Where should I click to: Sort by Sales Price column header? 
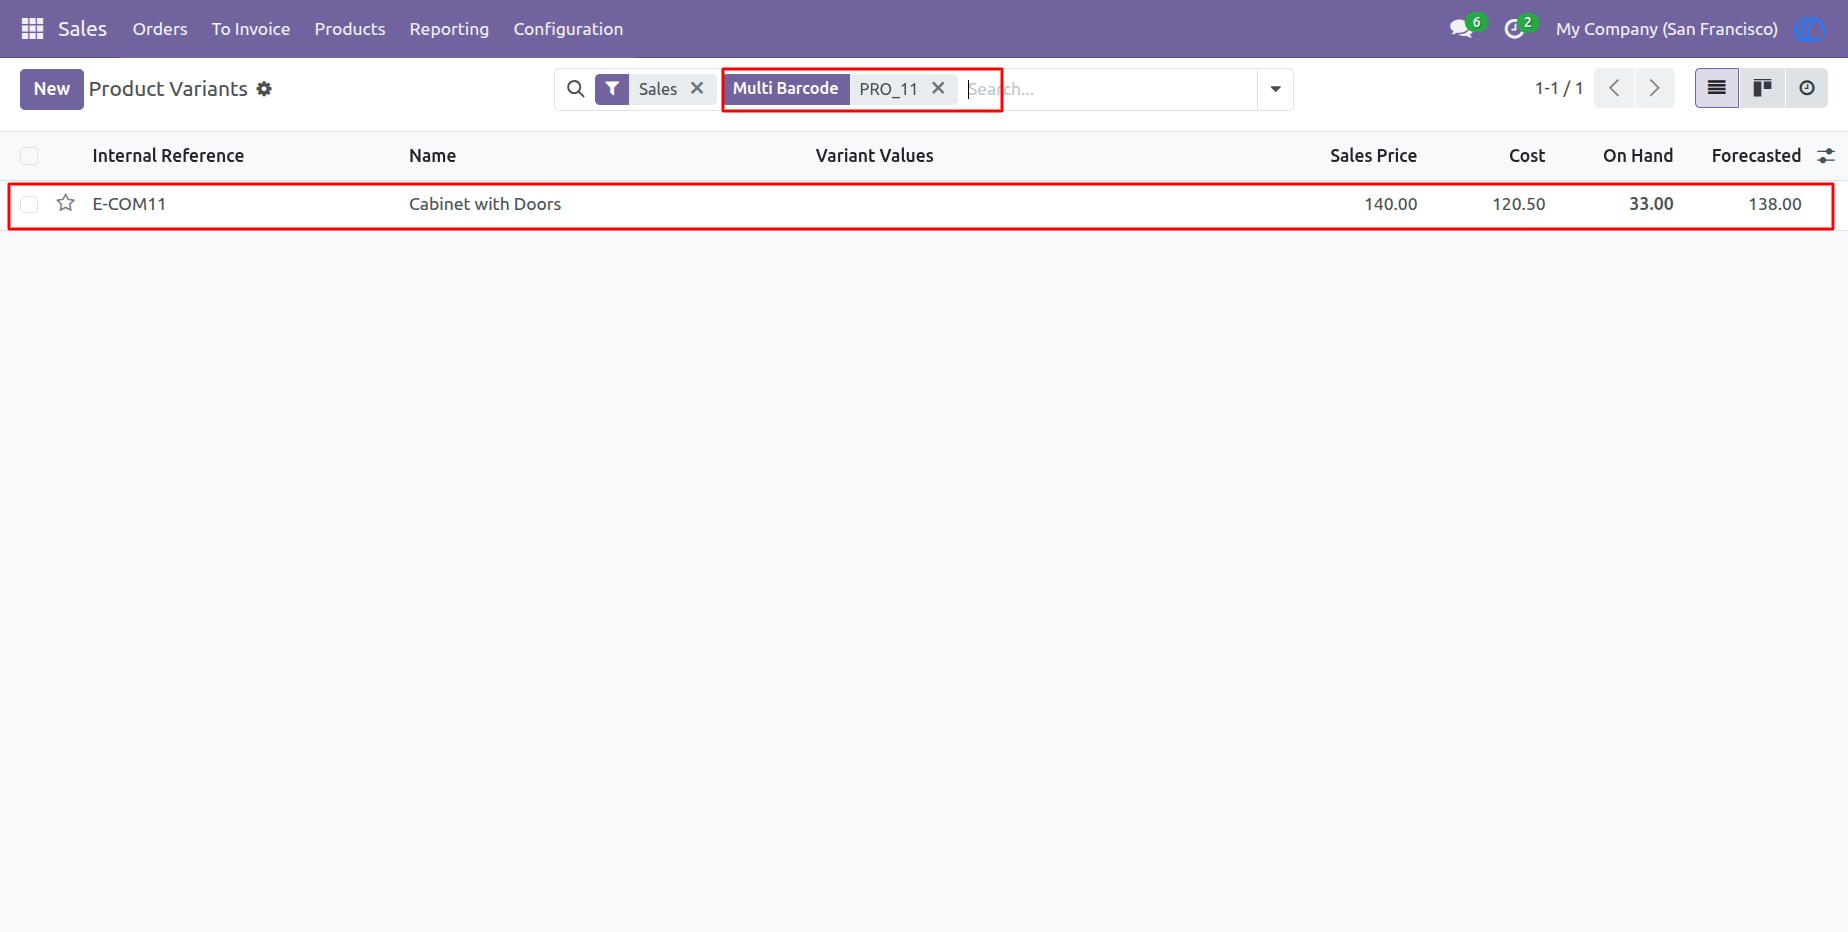click(1373, 156)
